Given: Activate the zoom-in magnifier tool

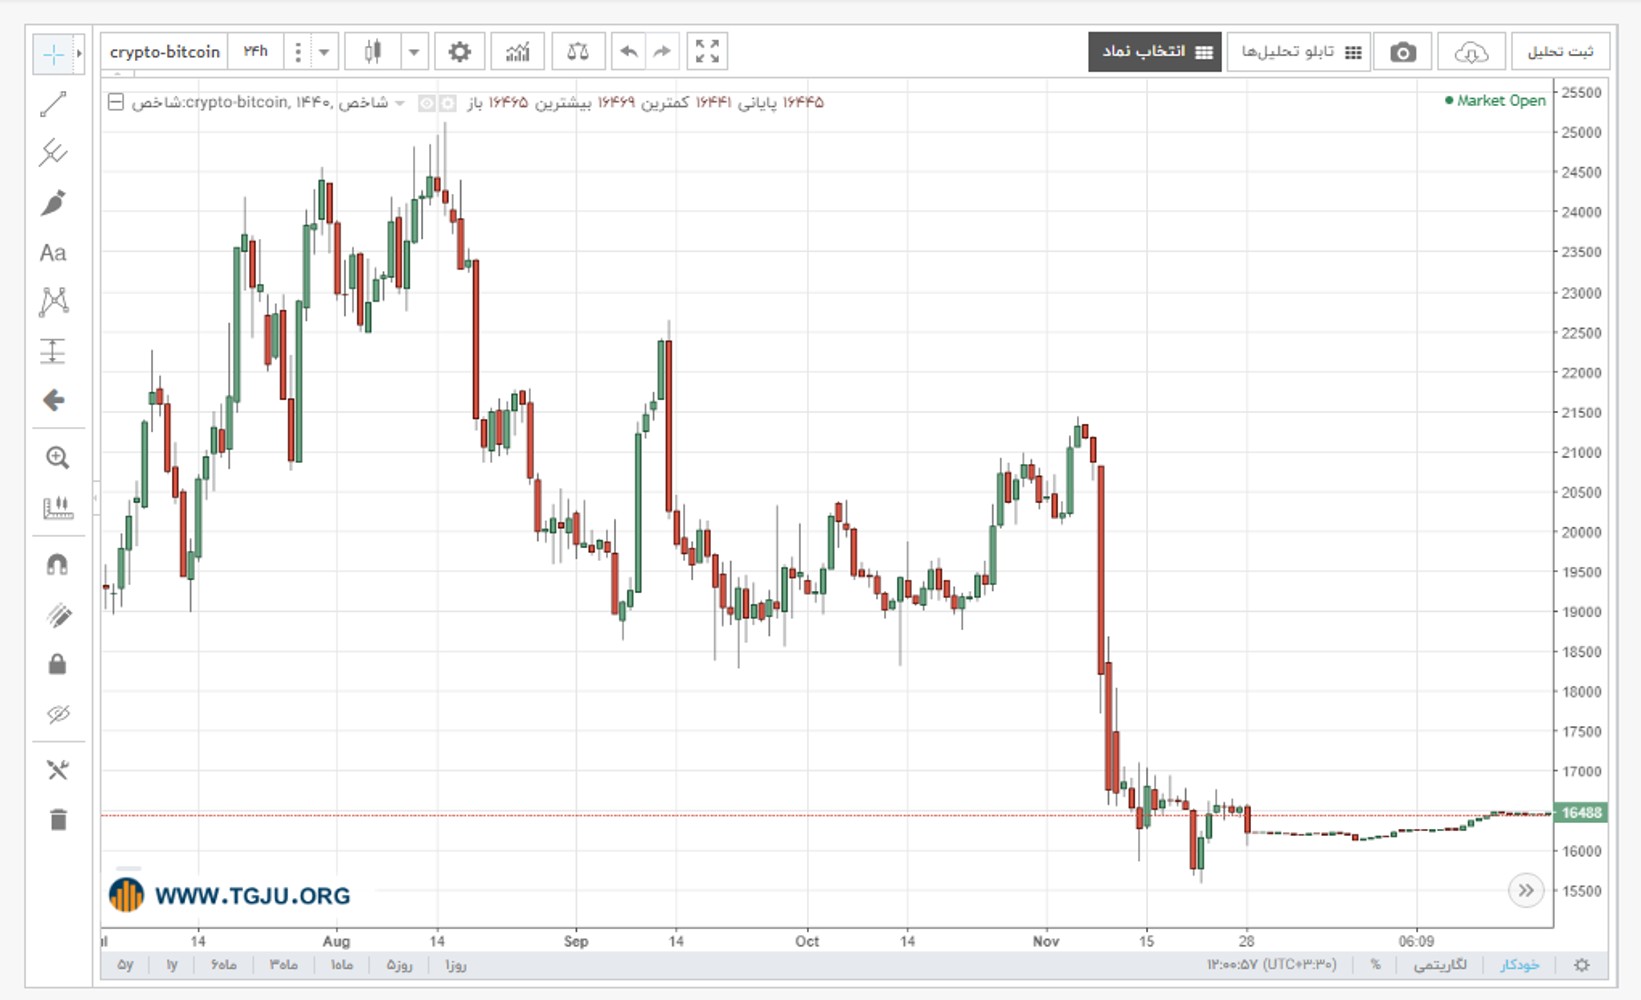Looking at the screenshot, I should tap(57, 458).
